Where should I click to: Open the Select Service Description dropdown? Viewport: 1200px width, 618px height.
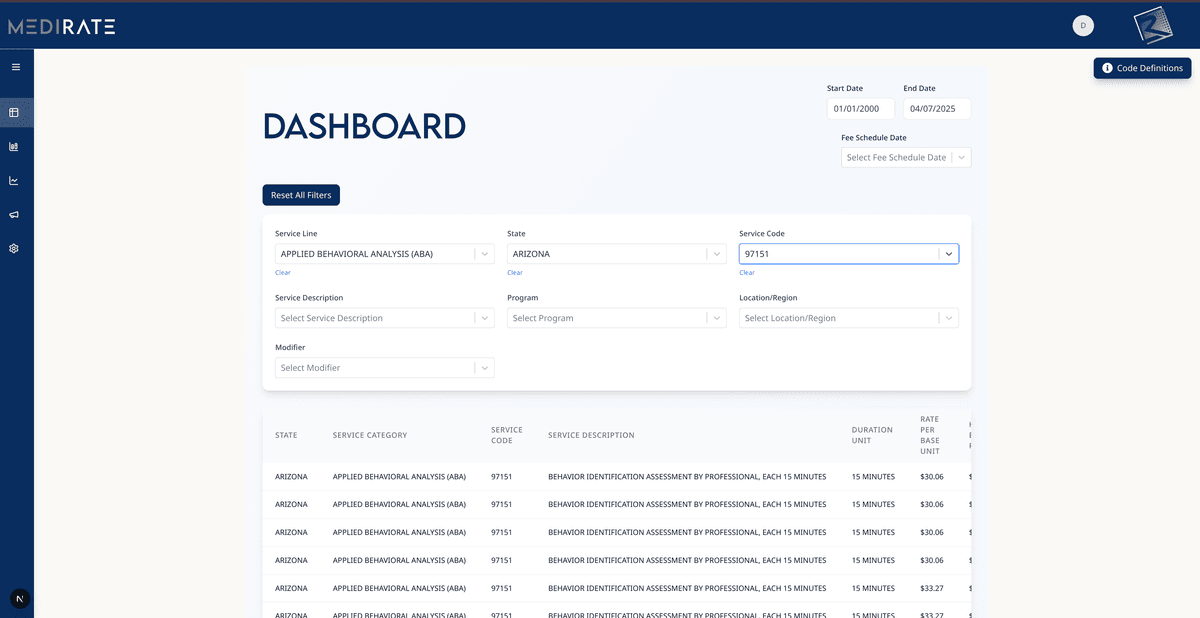coord(385,318)
